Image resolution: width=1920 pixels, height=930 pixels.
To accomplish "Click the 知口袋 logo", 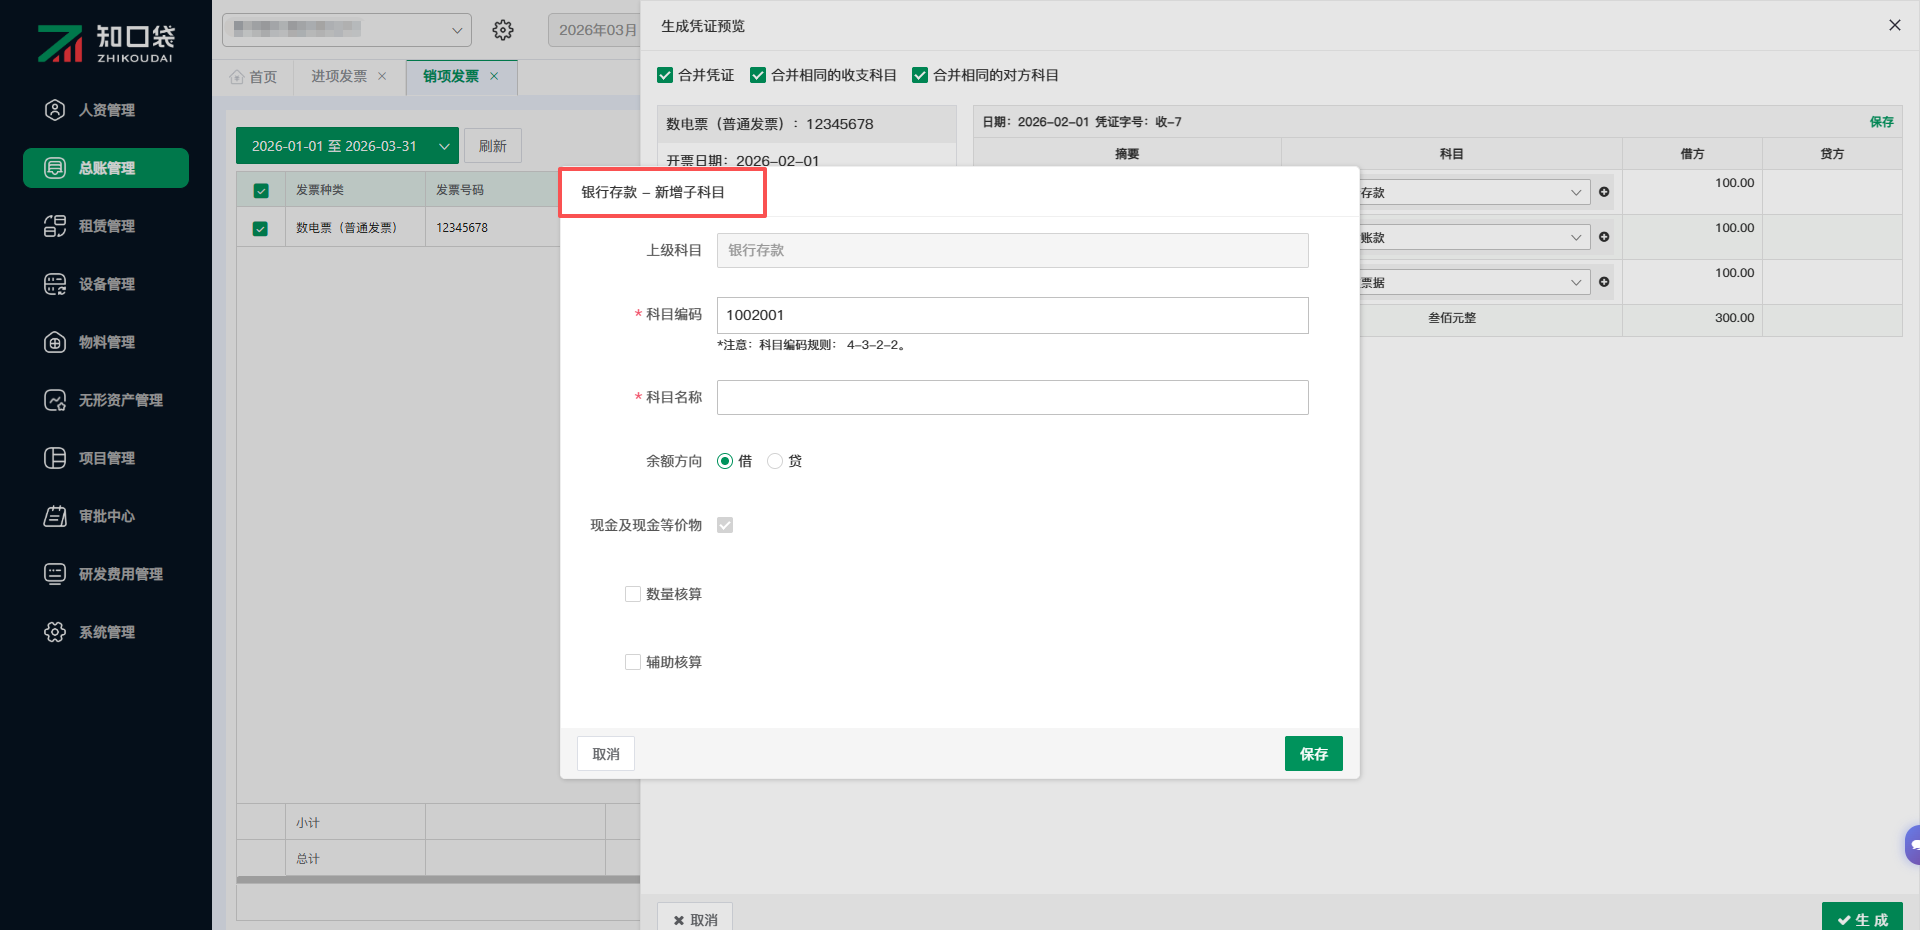I will (106, 43).
